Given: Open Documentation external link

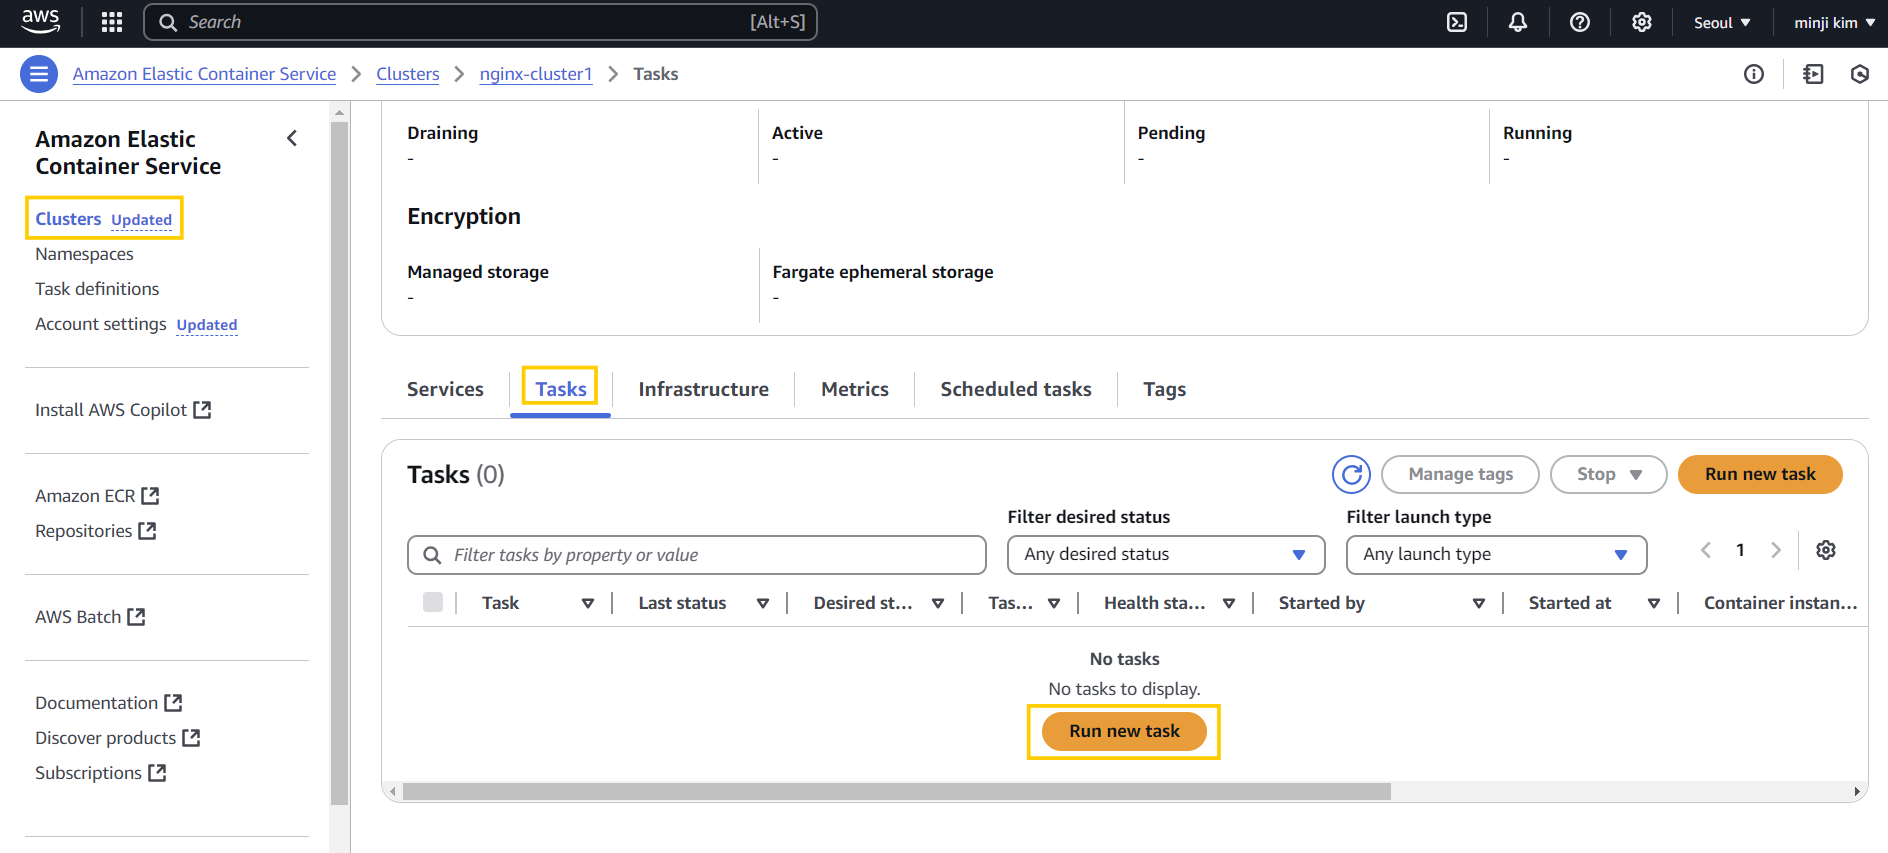Looking at the screenshot, I should [109, 703].
